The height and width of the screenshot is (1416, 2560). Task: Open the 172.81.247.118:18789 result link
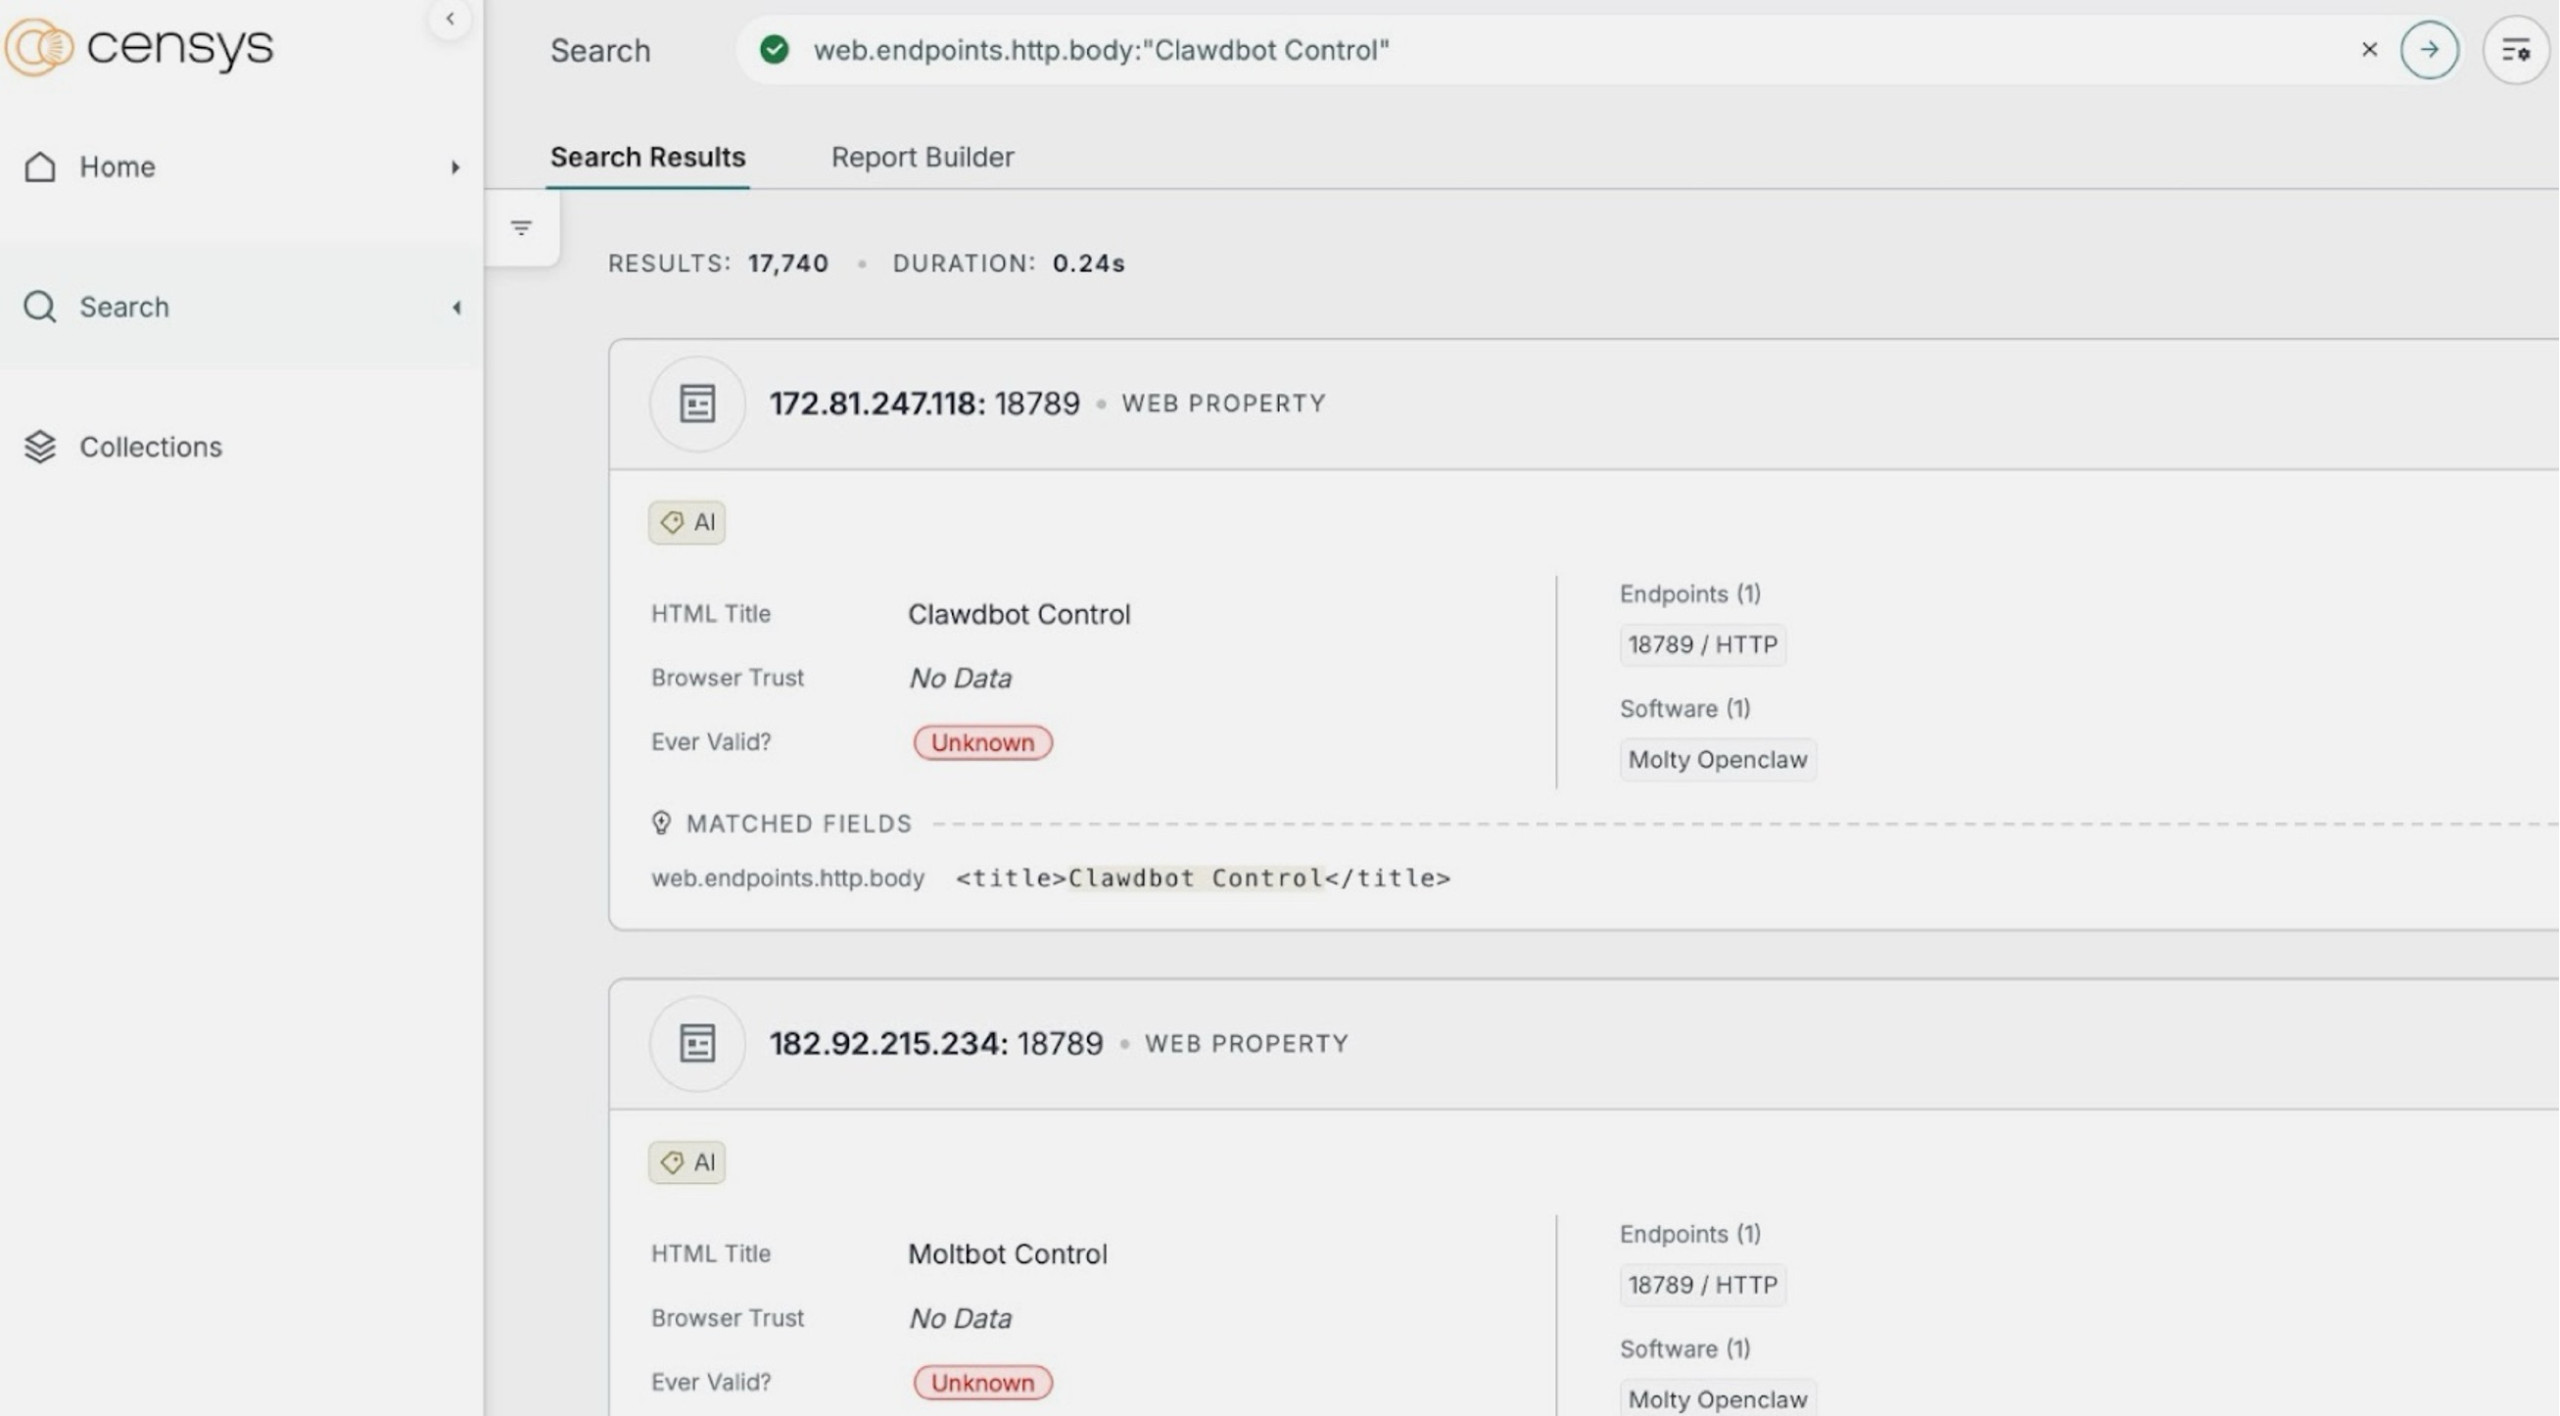pyautogui.click(x=924, y=404)
